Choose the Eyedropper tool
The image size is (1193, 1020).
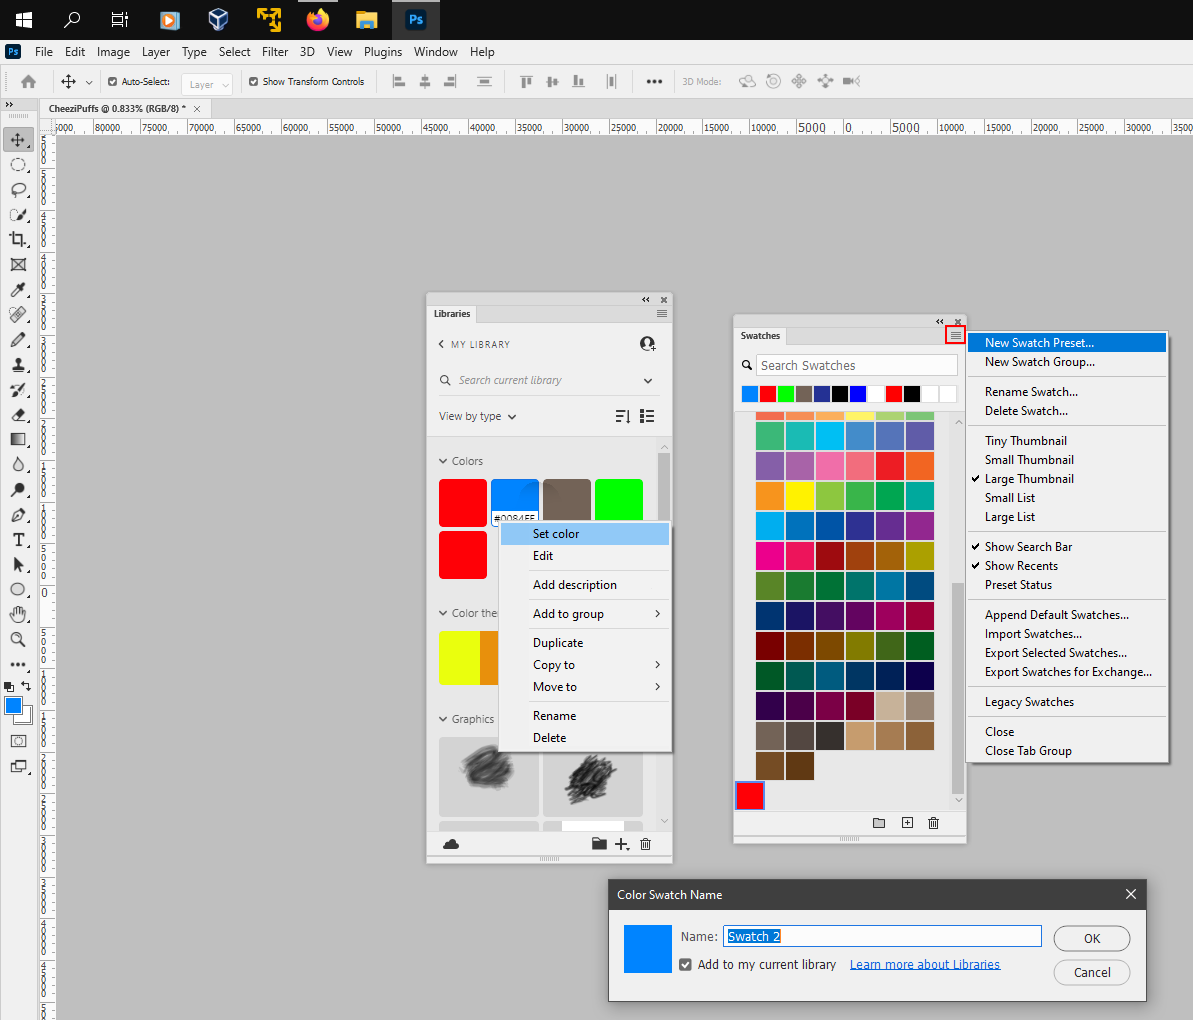click(x=17, y=289)
